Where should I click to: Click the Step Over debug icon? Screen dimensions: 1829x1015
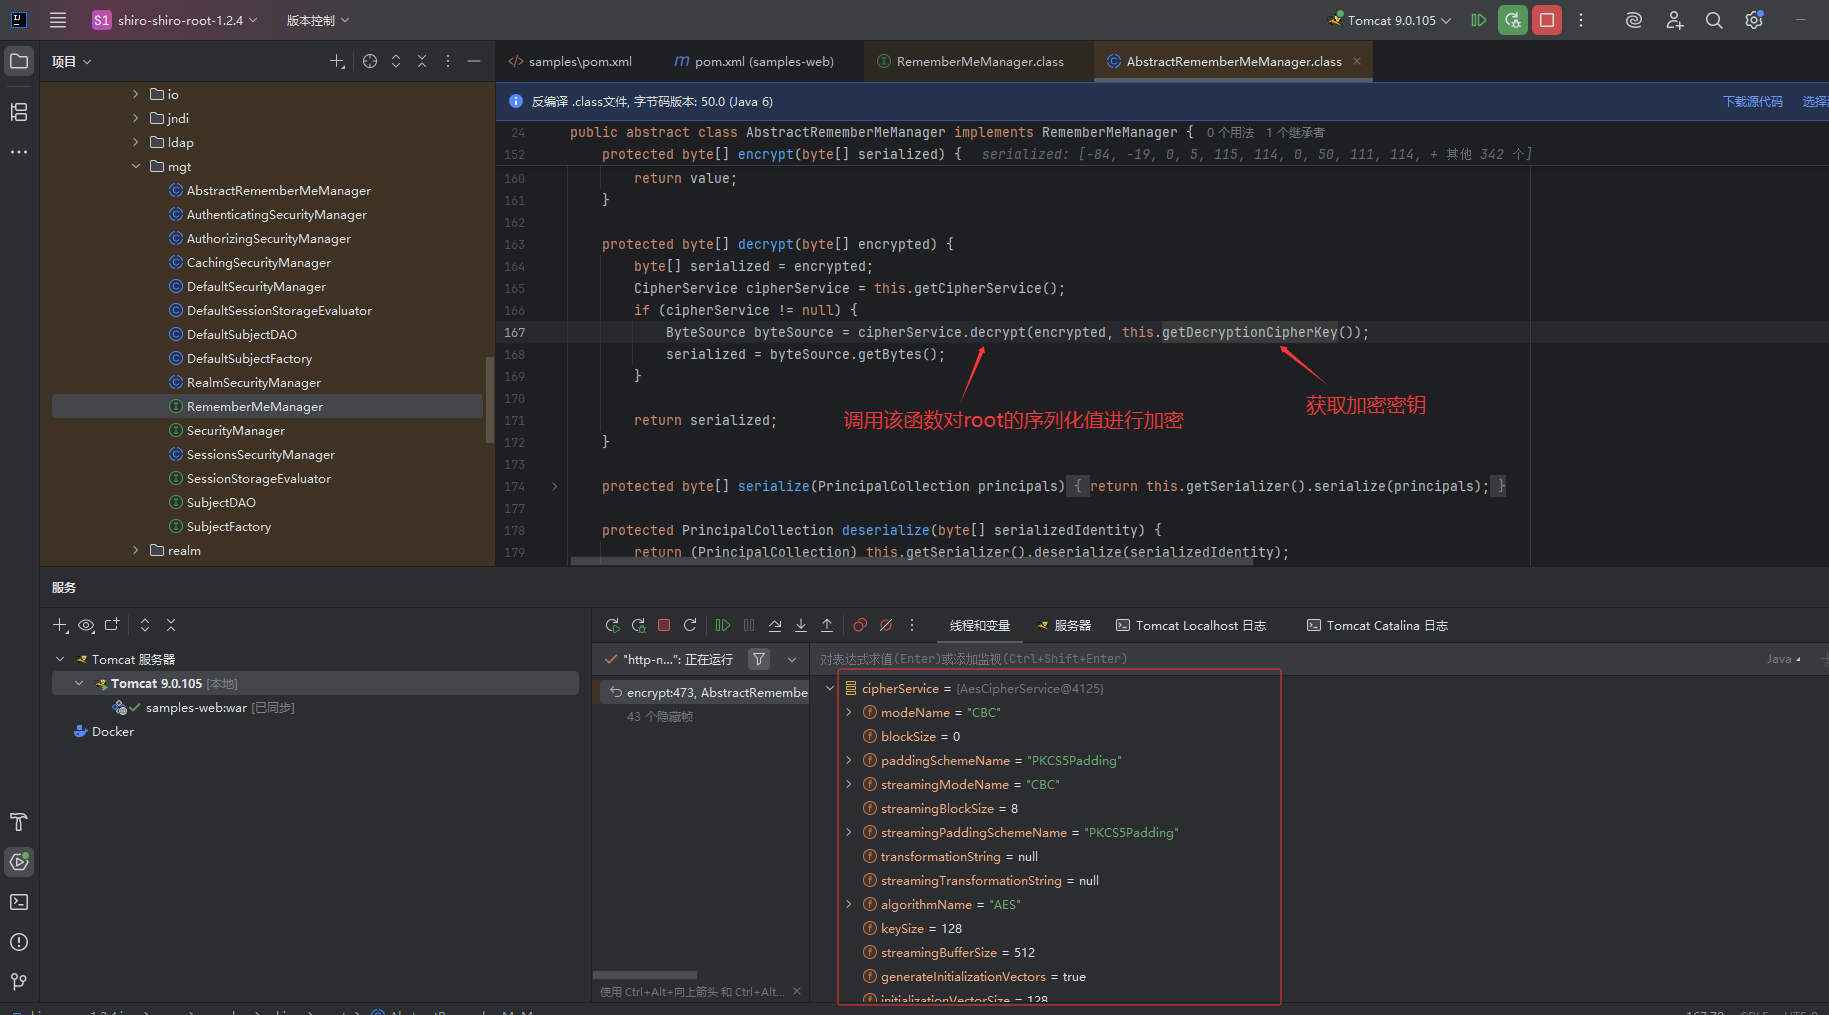pos(775,625)
